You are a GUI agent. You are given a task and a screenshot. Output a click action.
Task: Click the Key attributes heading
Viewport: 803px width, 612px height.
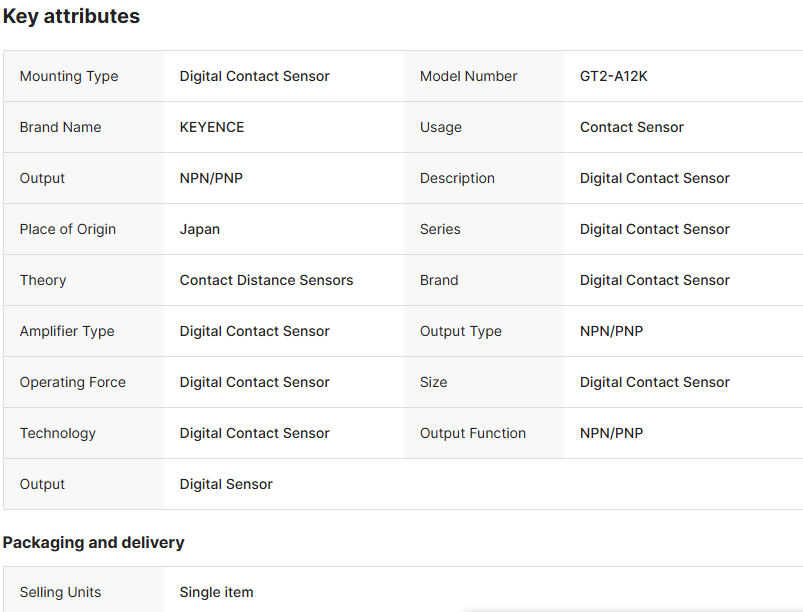[x=71, y=17]
